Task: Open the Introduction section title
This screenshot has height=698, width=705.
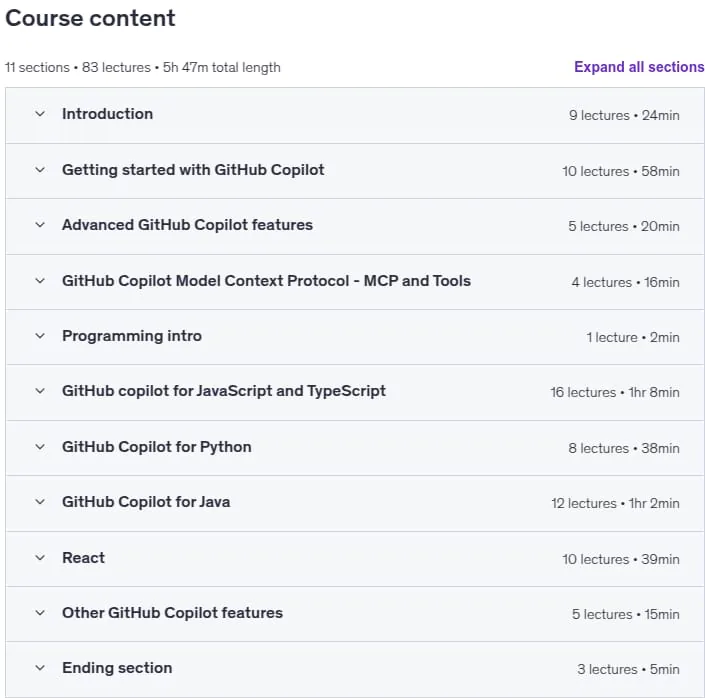Action: 107,114
